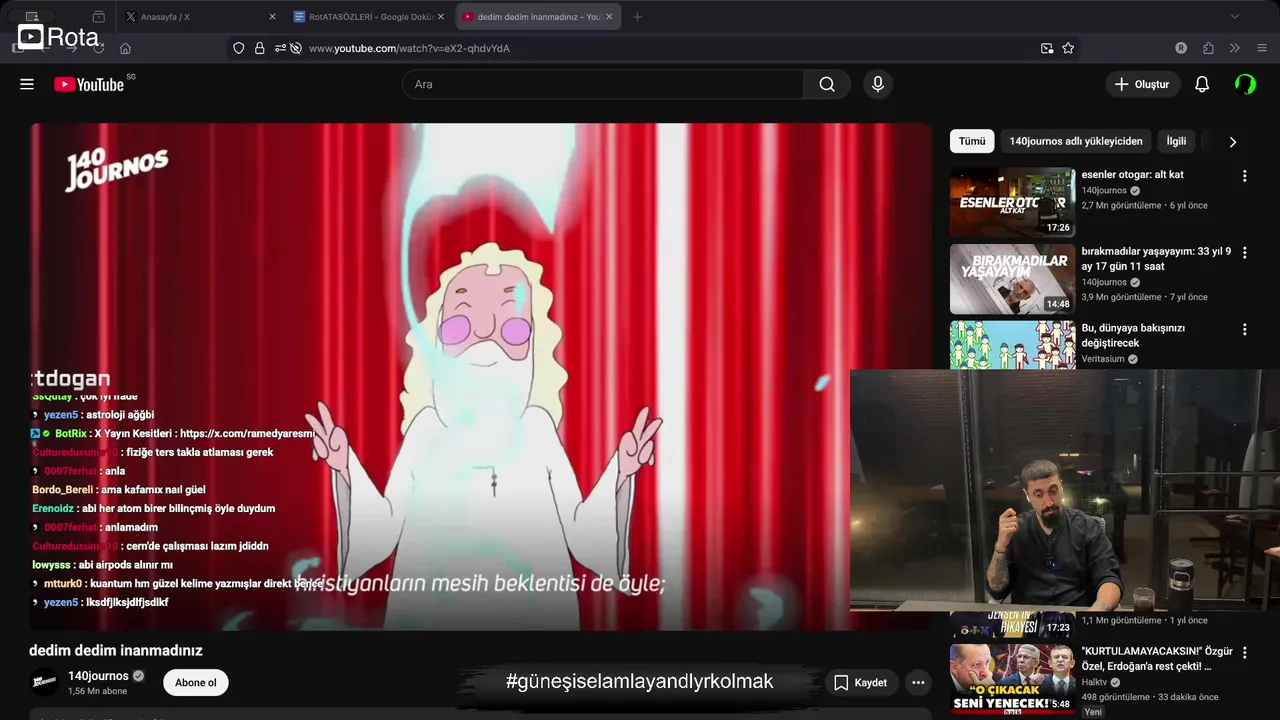1280x720 pixels.
Task: Click the 1,56 Mn abone subscriber count
Action: tap(97, 691)
